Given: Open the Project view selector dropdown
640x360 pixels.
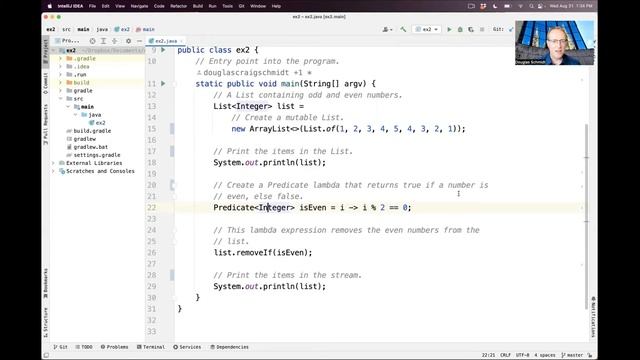Looking at the screenshot, I should 68,41.
